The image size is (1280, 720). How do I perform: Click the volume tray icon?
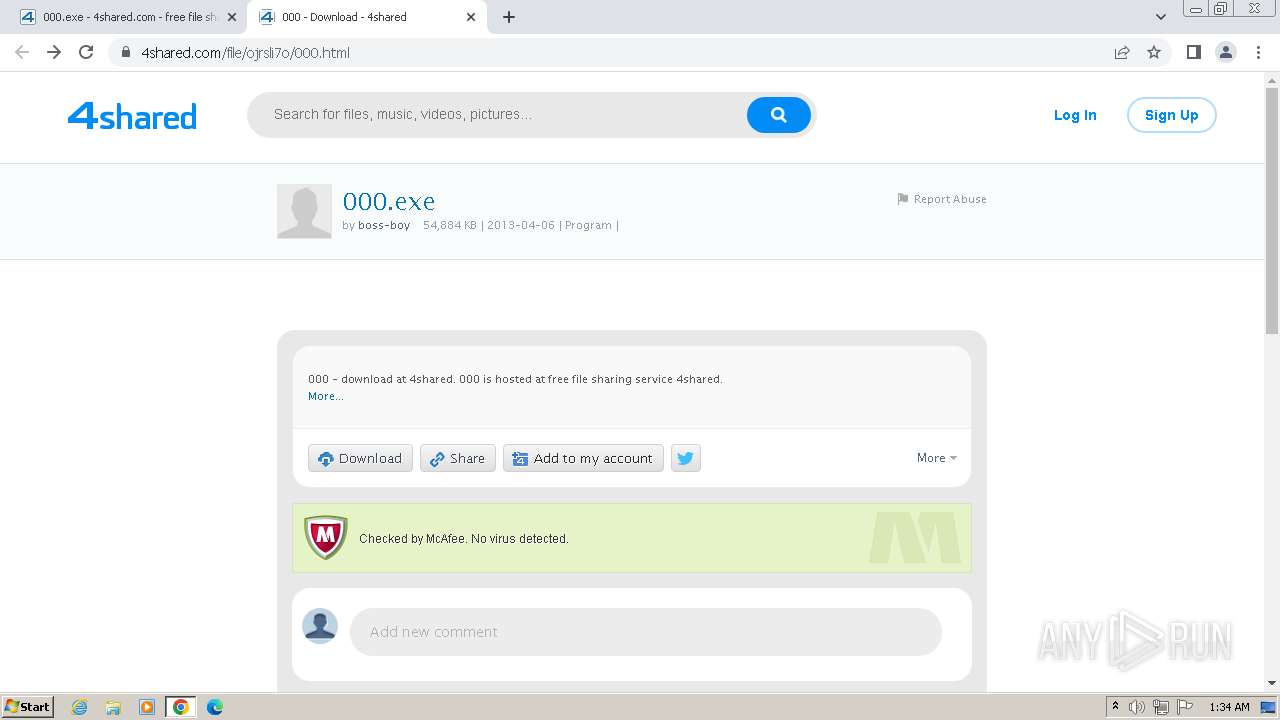click(x=1137, y=707)
